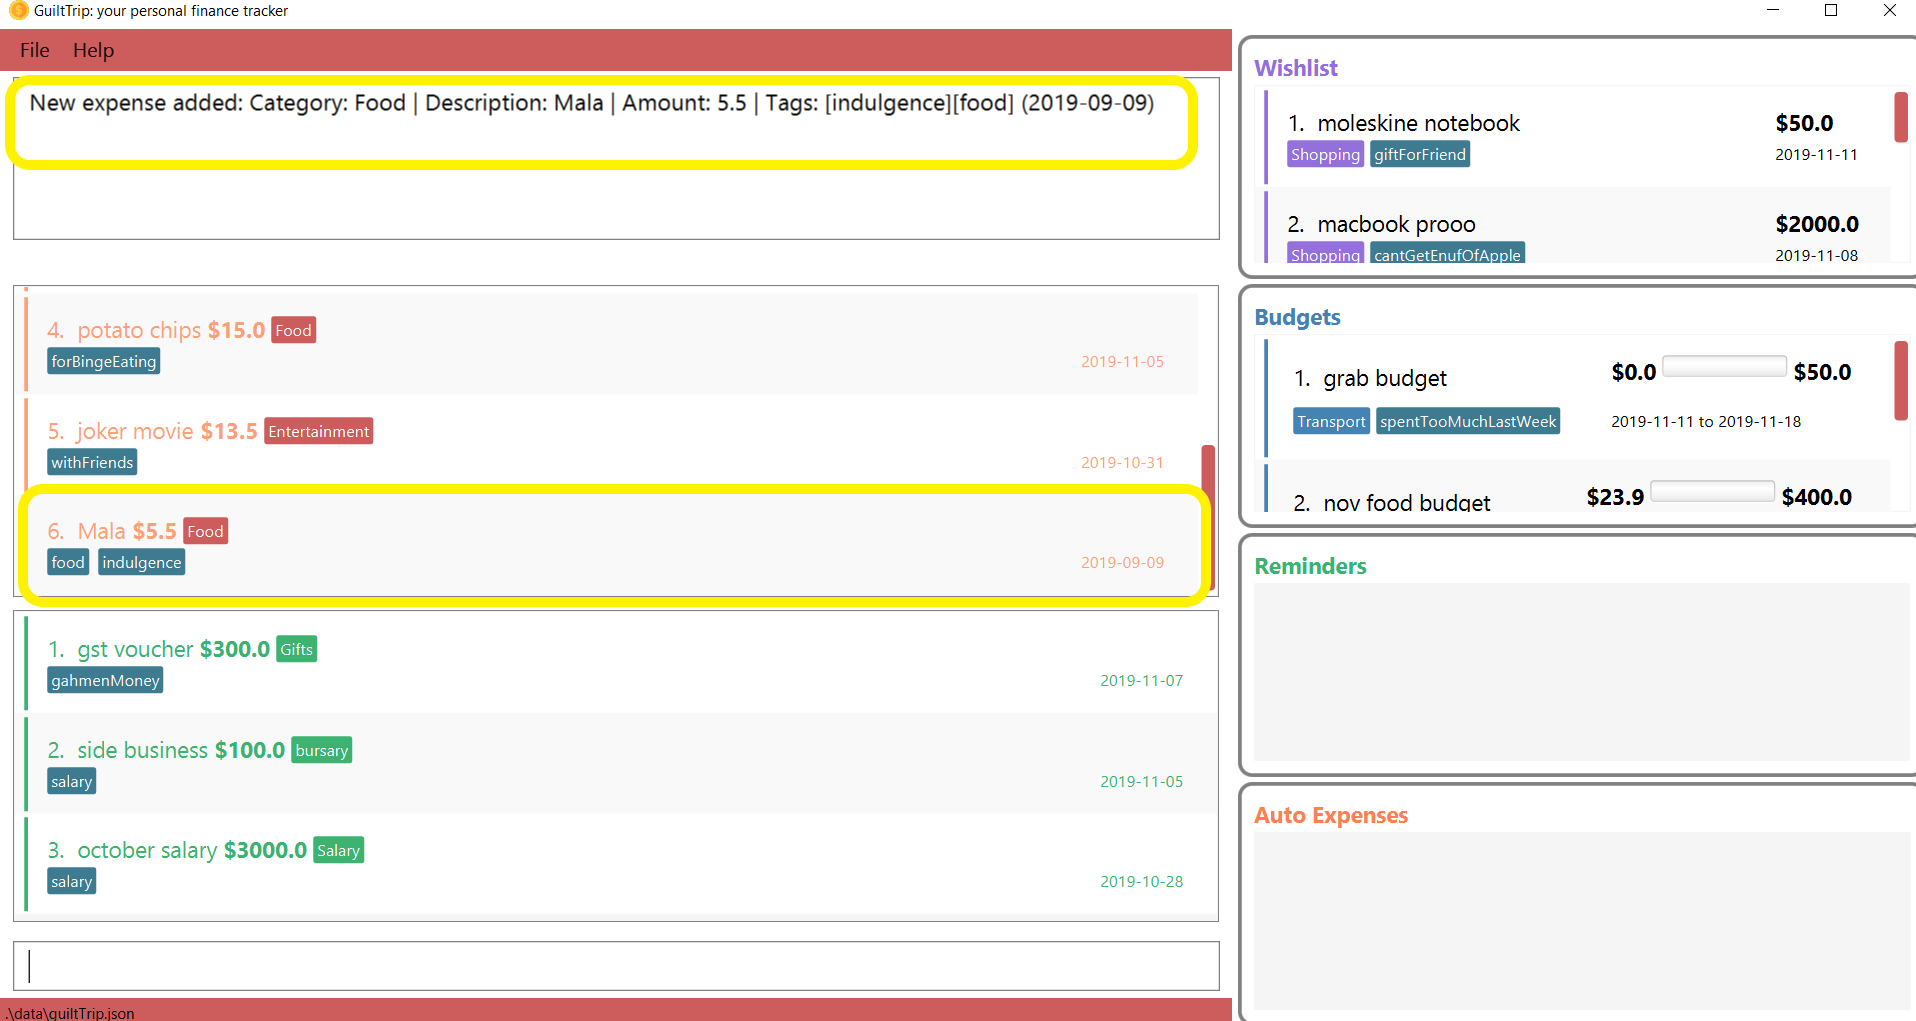Select the potato chips expense entry
The image size is (1916, 1021).
(x=611, y=344)
